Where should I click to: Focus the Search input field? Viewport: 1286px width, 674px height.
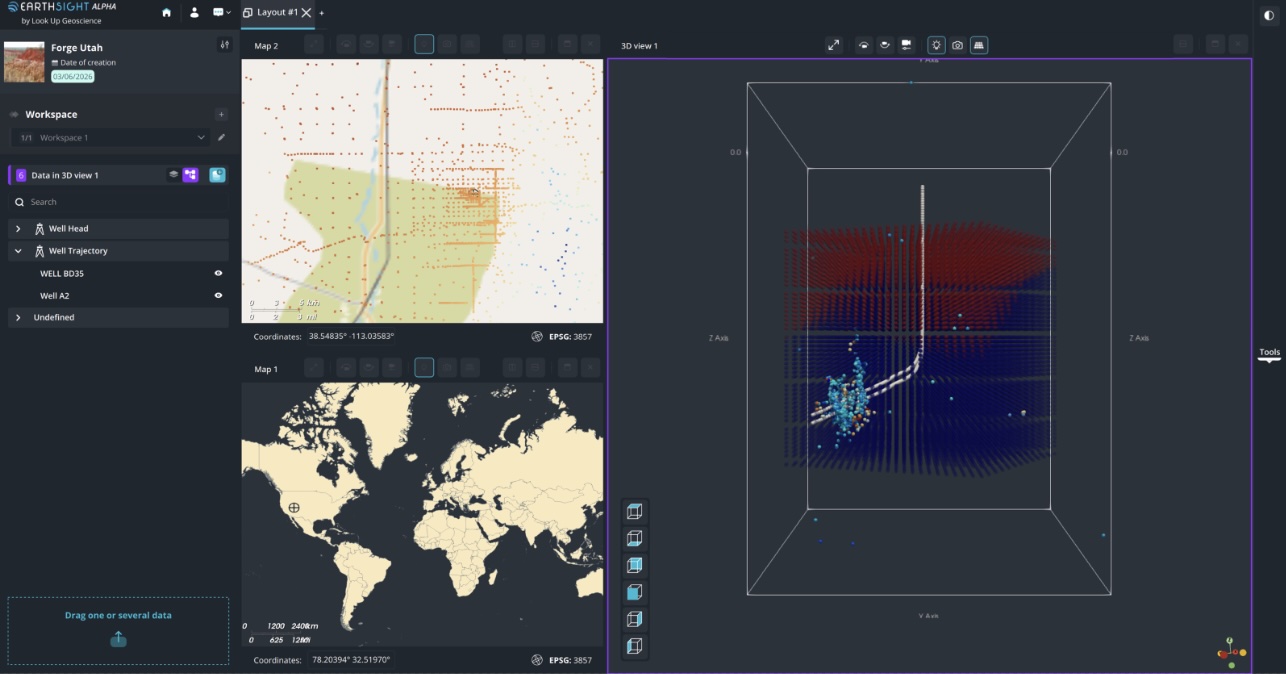tap(118, 202)
